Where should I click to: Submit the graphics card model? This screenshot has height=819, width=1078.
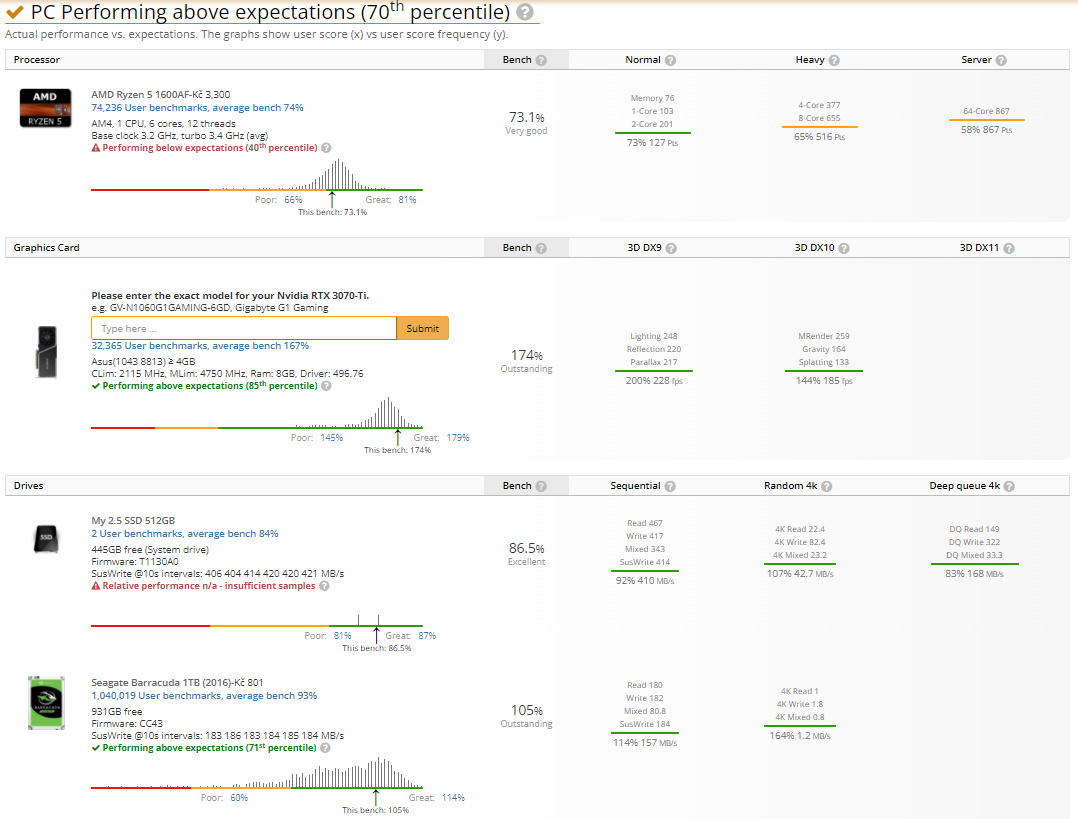tap(422, 329)
